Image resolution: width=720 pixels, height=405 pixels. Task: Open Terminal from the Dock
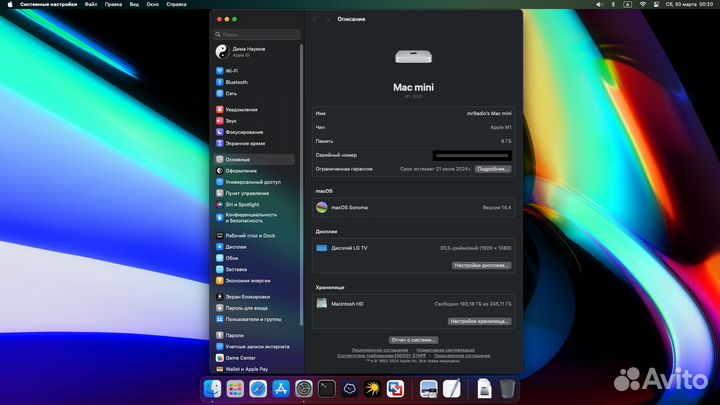(327, 389)
